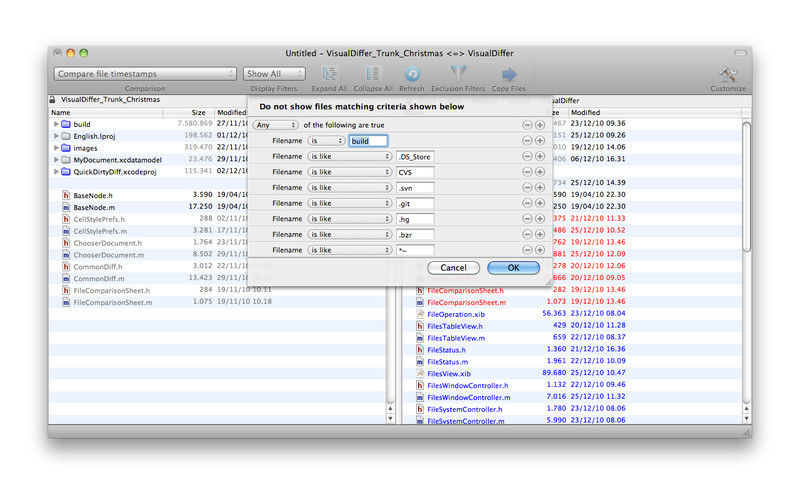Viewport: 800px width, 500px height.
Task: Expand the MyDocument.xcdatamodel item
Action: [56, 160]
